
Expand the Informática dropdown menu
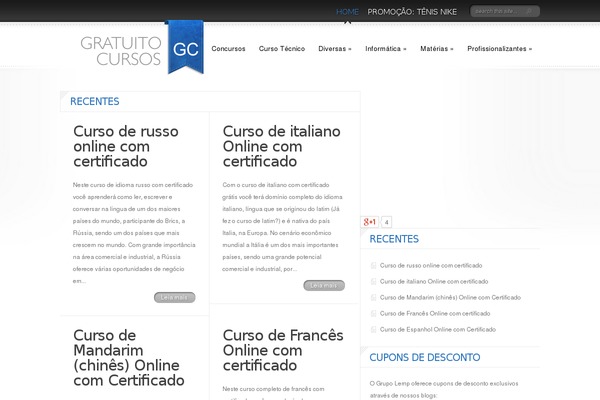[x=386, y=49]
